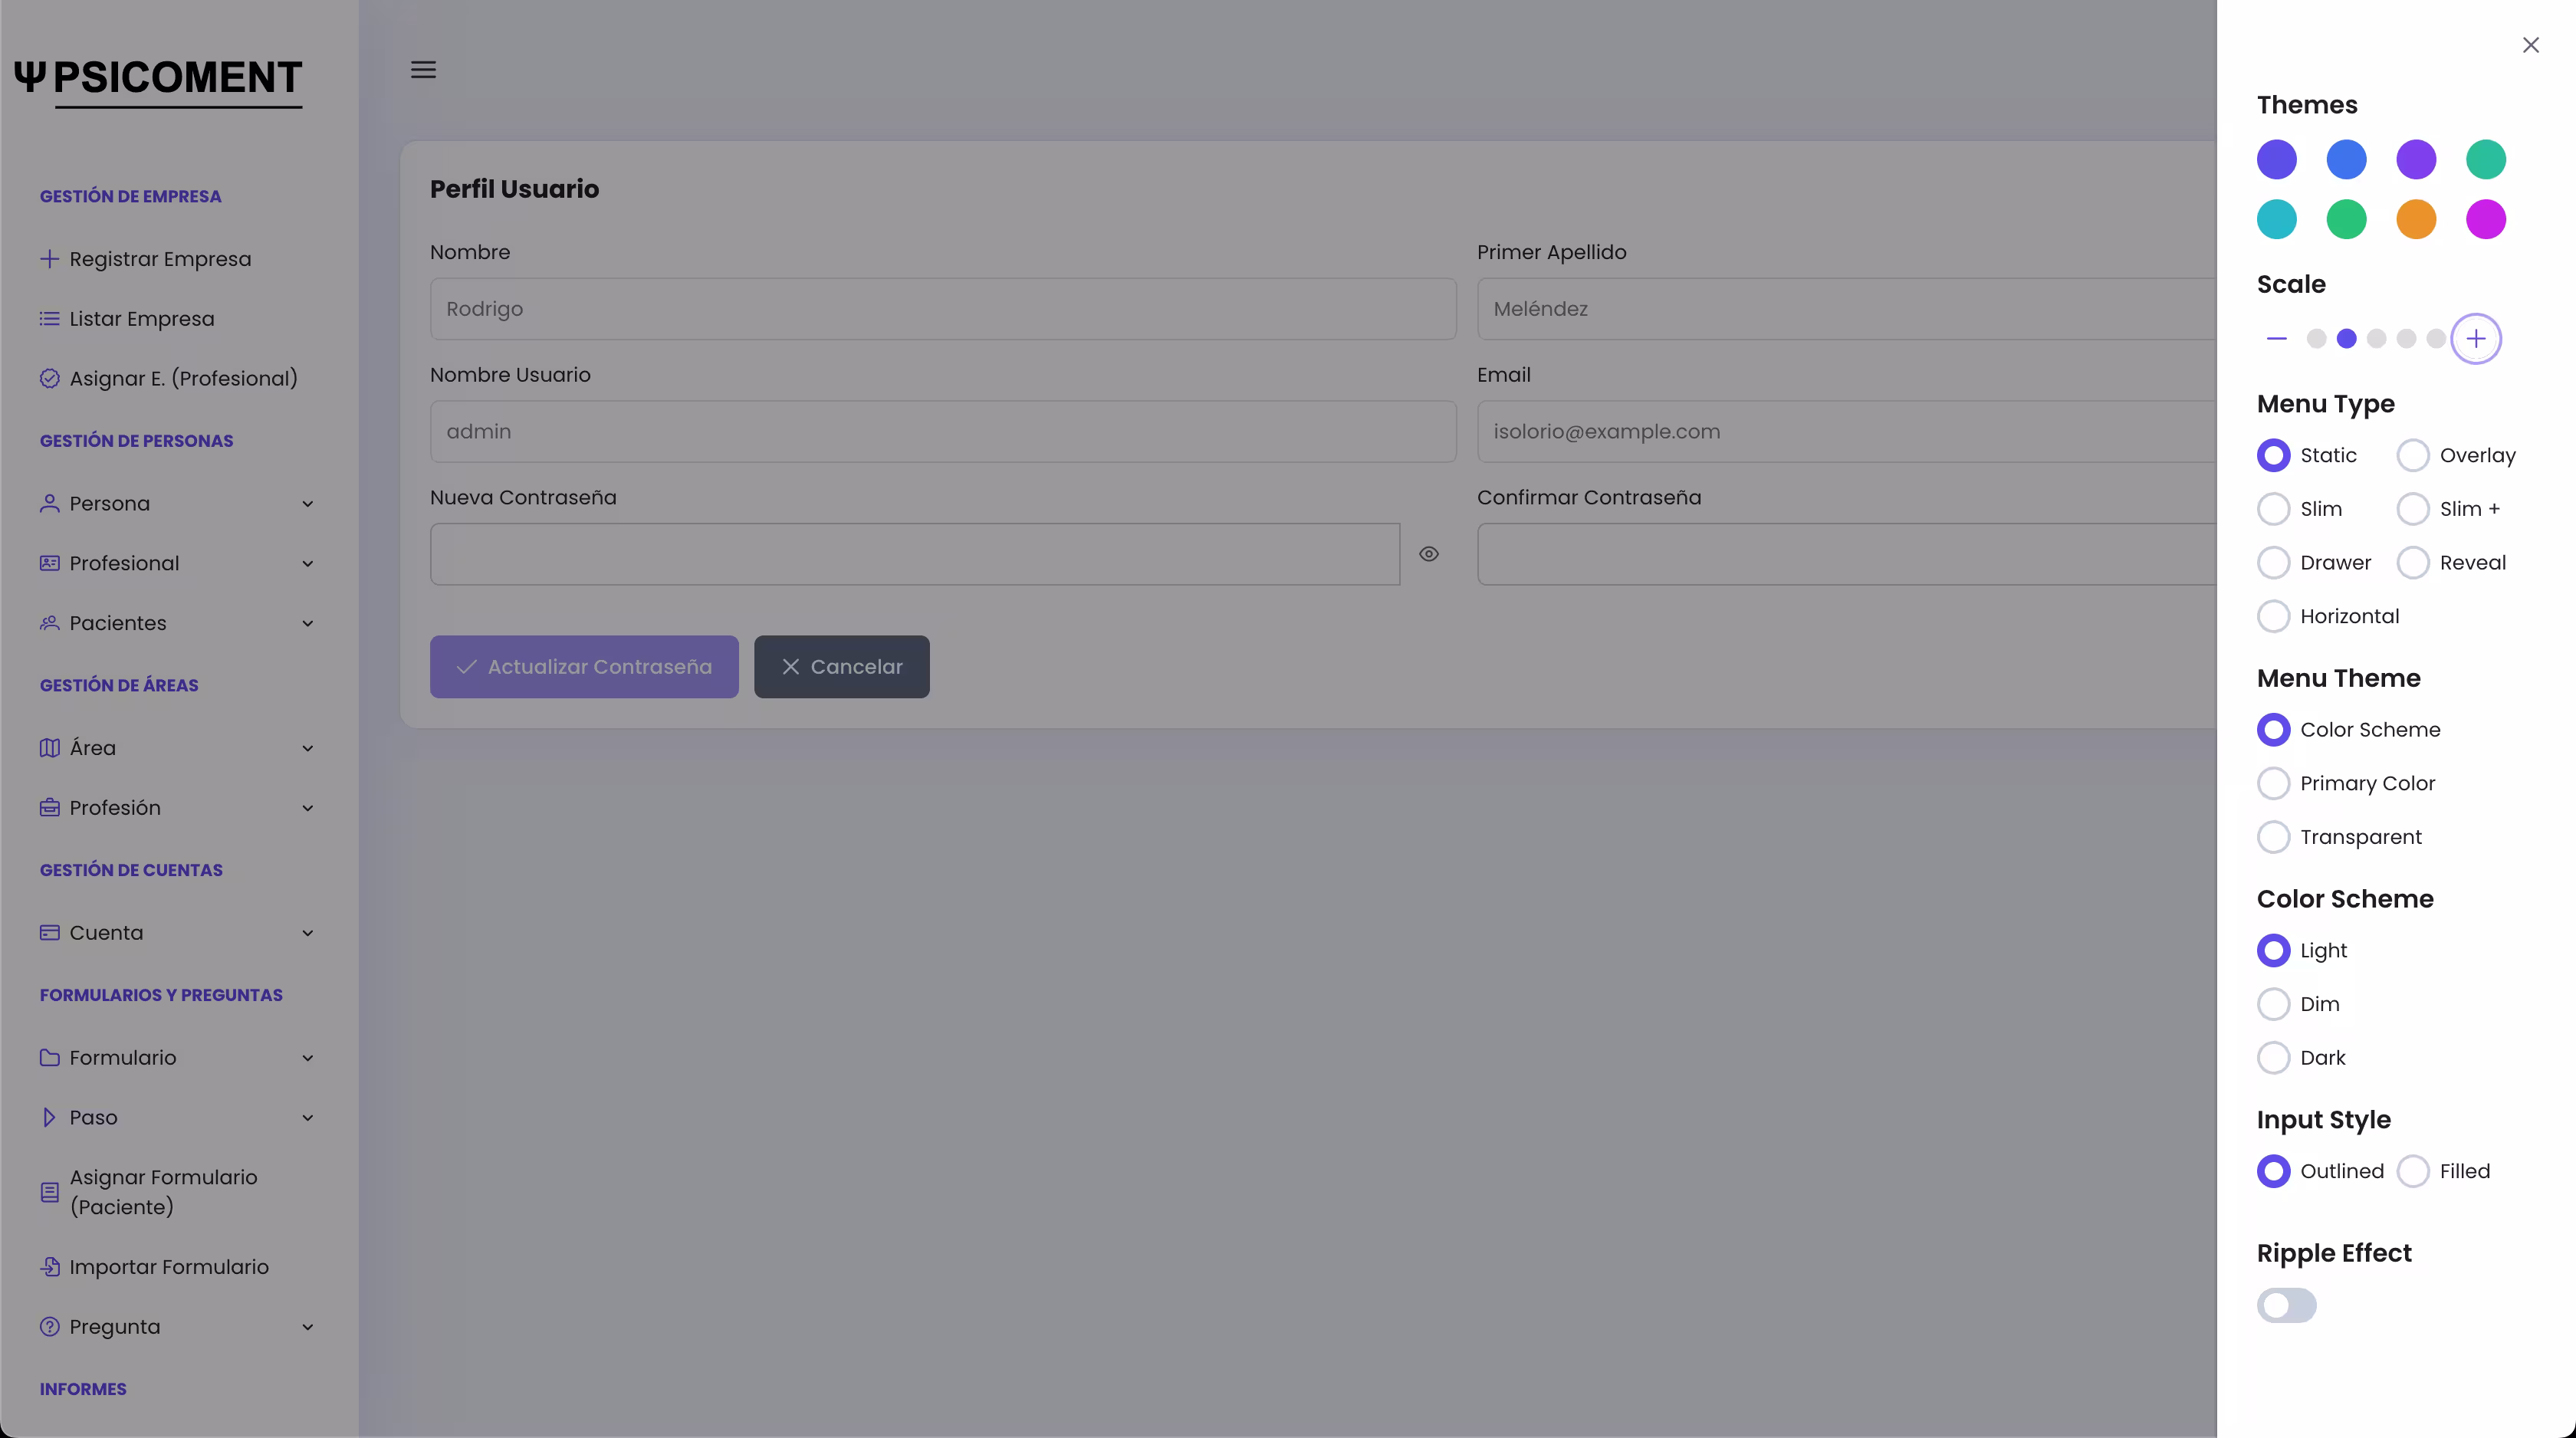Viewport: 2576px width, 1438px height.
Task: Click the plus icon beside Registrar Empresa
Action: point(49,259)
